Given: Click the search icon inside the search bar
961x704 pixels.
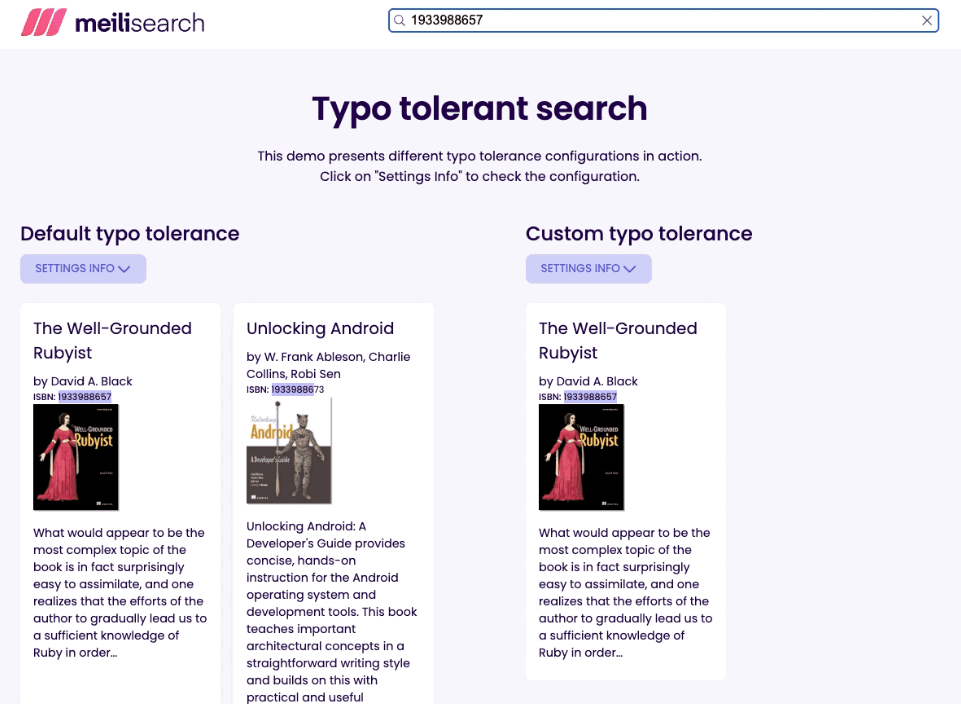Looking at the screenshot, I should 399,20.
